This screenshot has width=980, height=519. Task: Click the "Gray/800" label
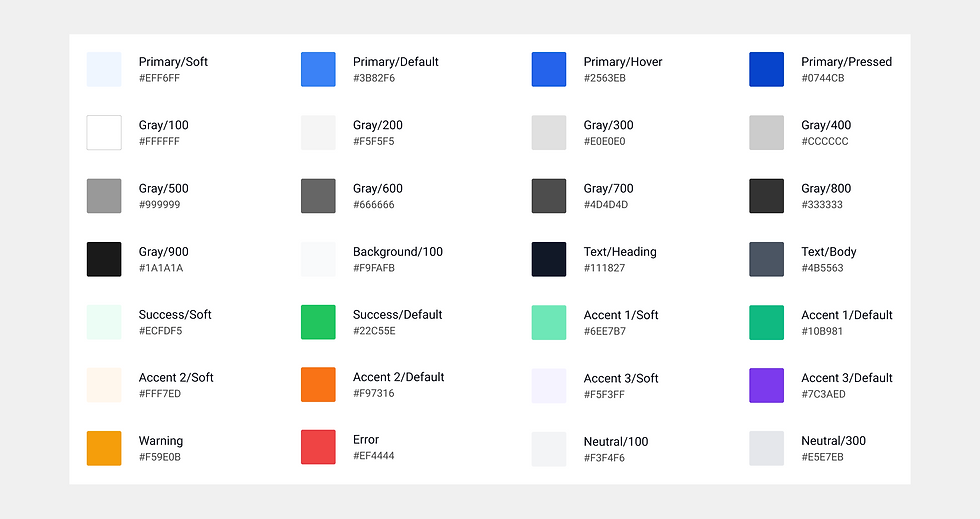(x=826, y=189)
